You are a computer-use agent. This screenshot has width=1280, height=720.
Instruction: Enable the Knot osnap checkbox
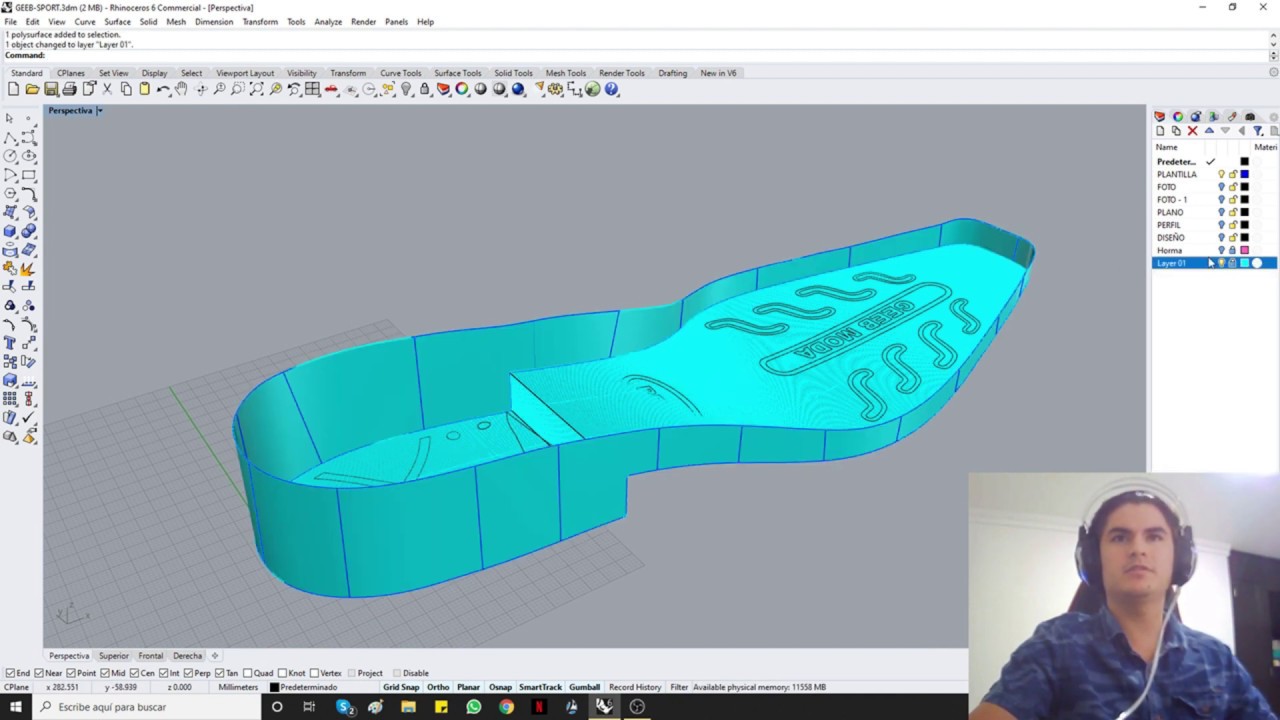tap(282, 673)
